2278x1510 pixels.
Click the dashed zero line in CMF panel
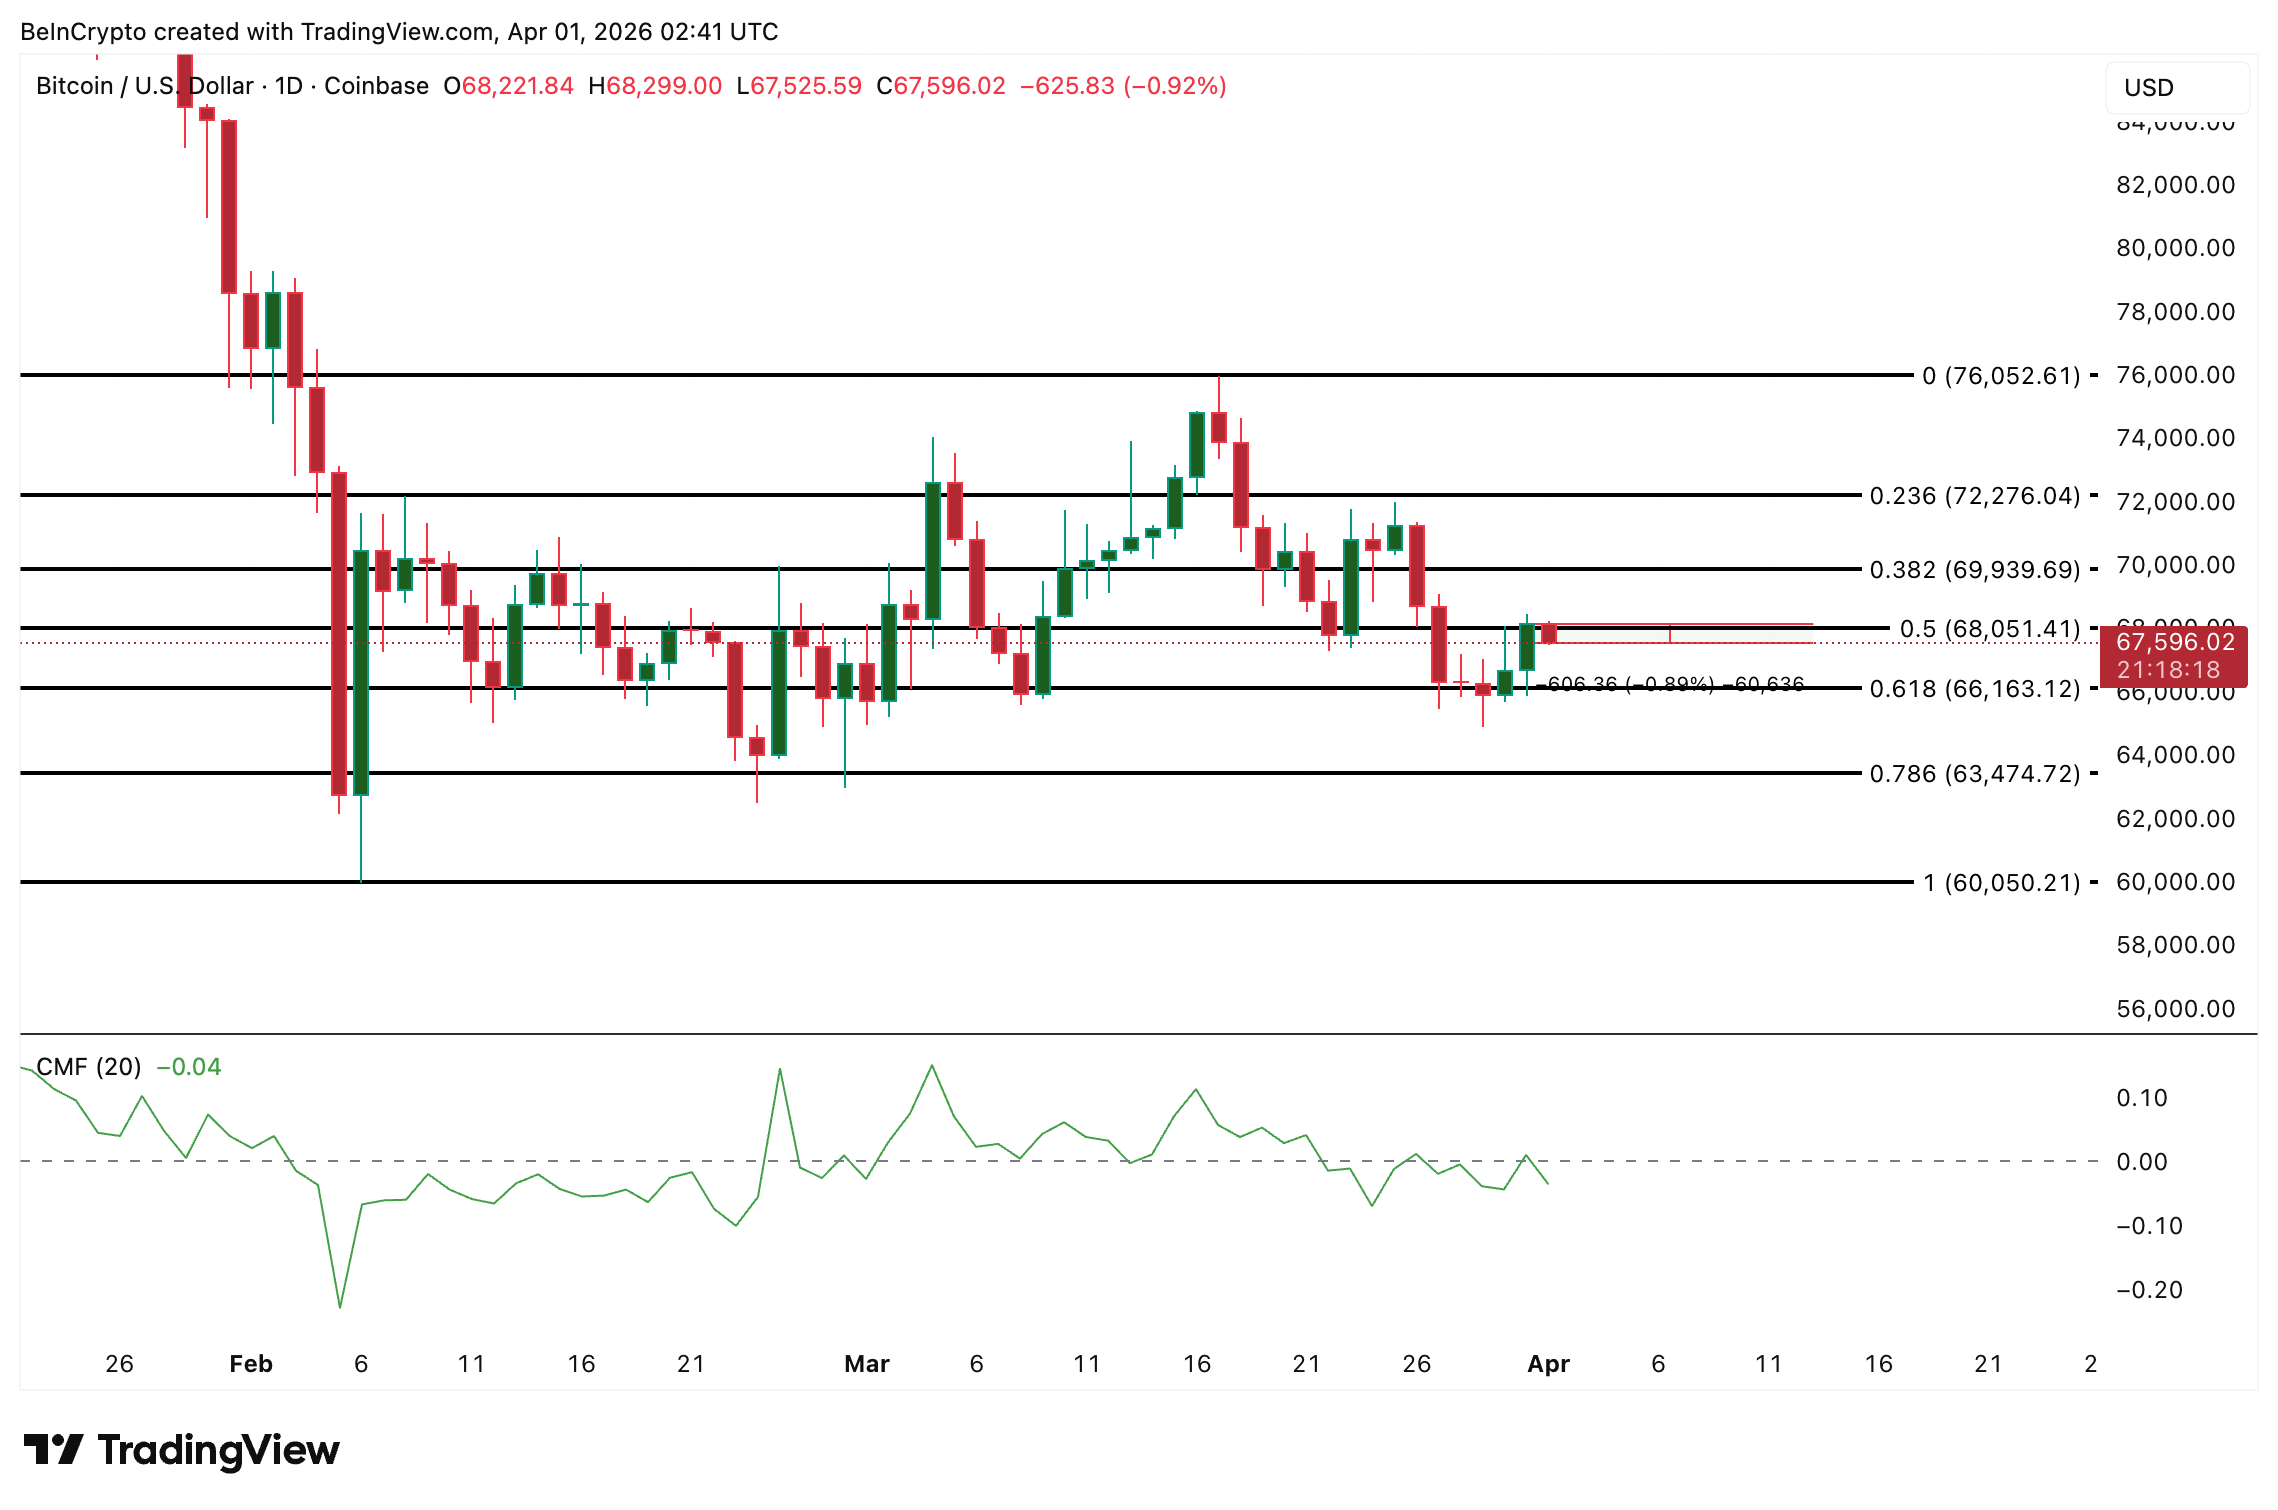tap(1000, 1160)
